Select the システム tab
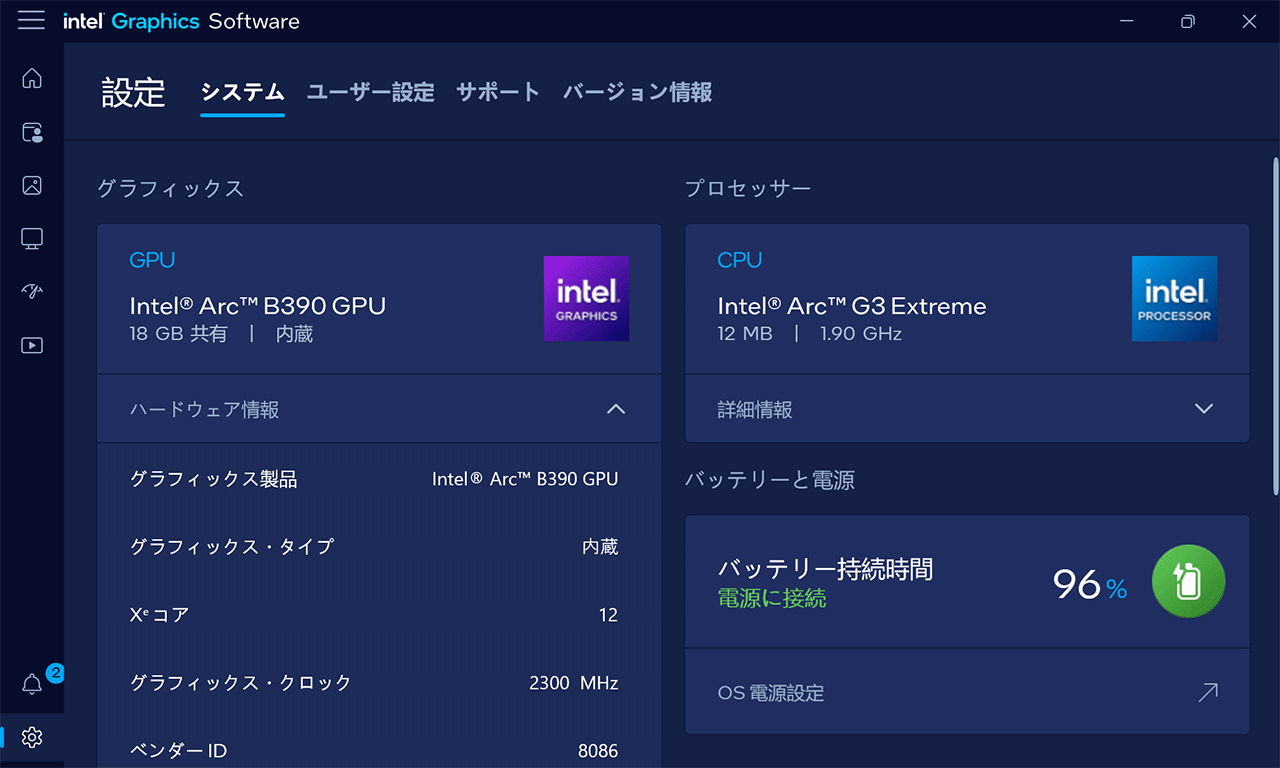 pos(242,93)
